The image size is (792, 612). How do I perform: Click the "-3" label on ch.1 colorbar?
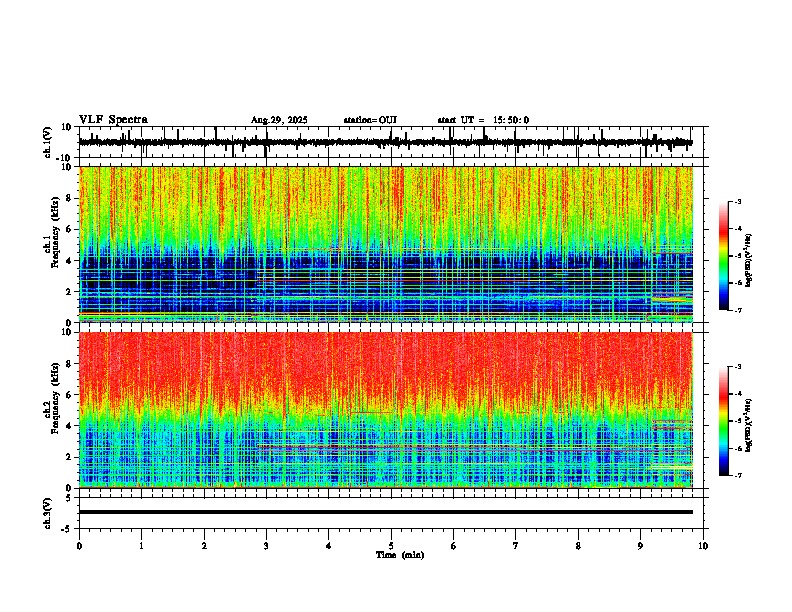(738, 202)
